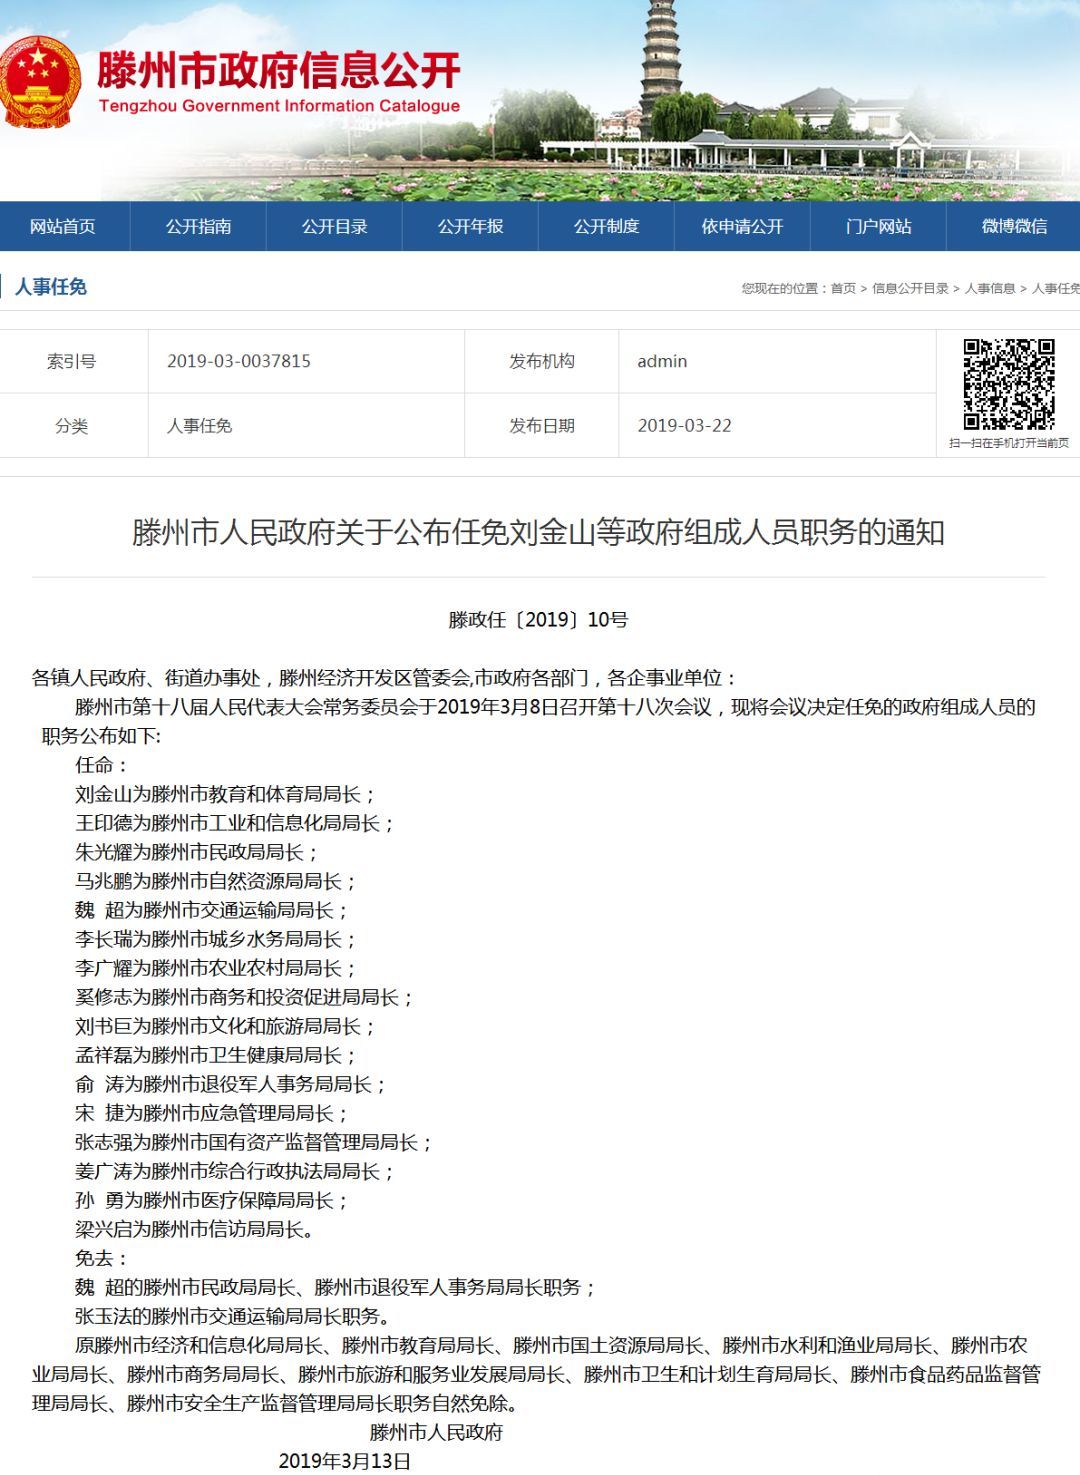Open the 网站首页 navigation item
Screen dimensions: 1080x1475
tap(66, 226)
